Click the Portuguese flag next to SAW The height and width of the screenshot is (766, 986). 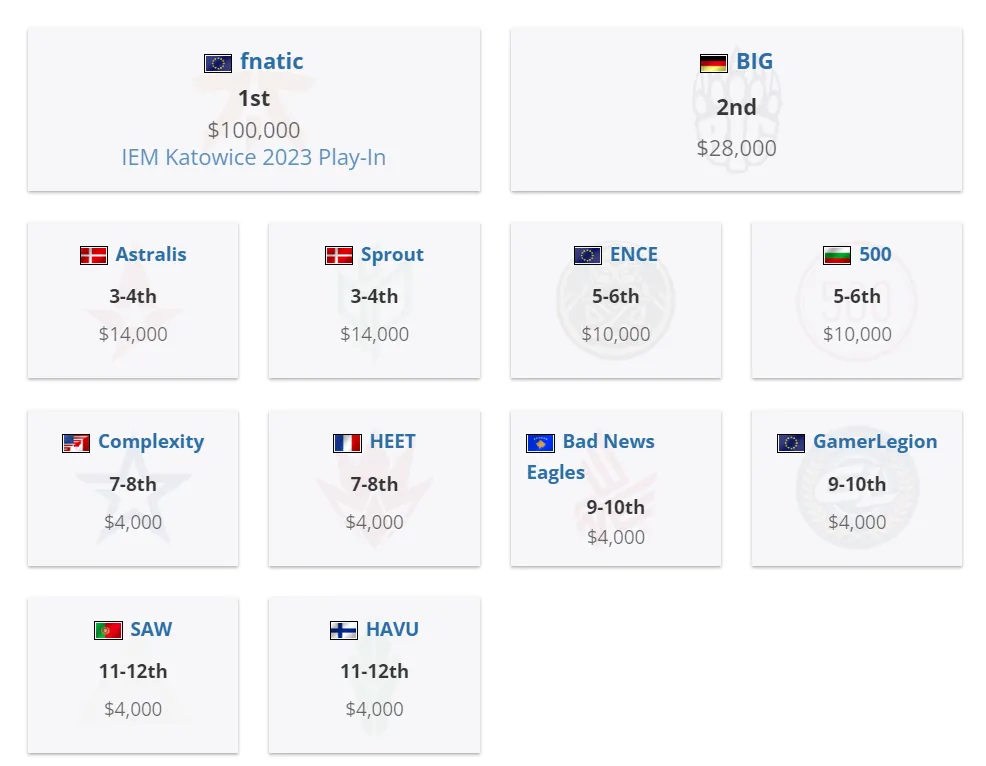pos(108,630)
